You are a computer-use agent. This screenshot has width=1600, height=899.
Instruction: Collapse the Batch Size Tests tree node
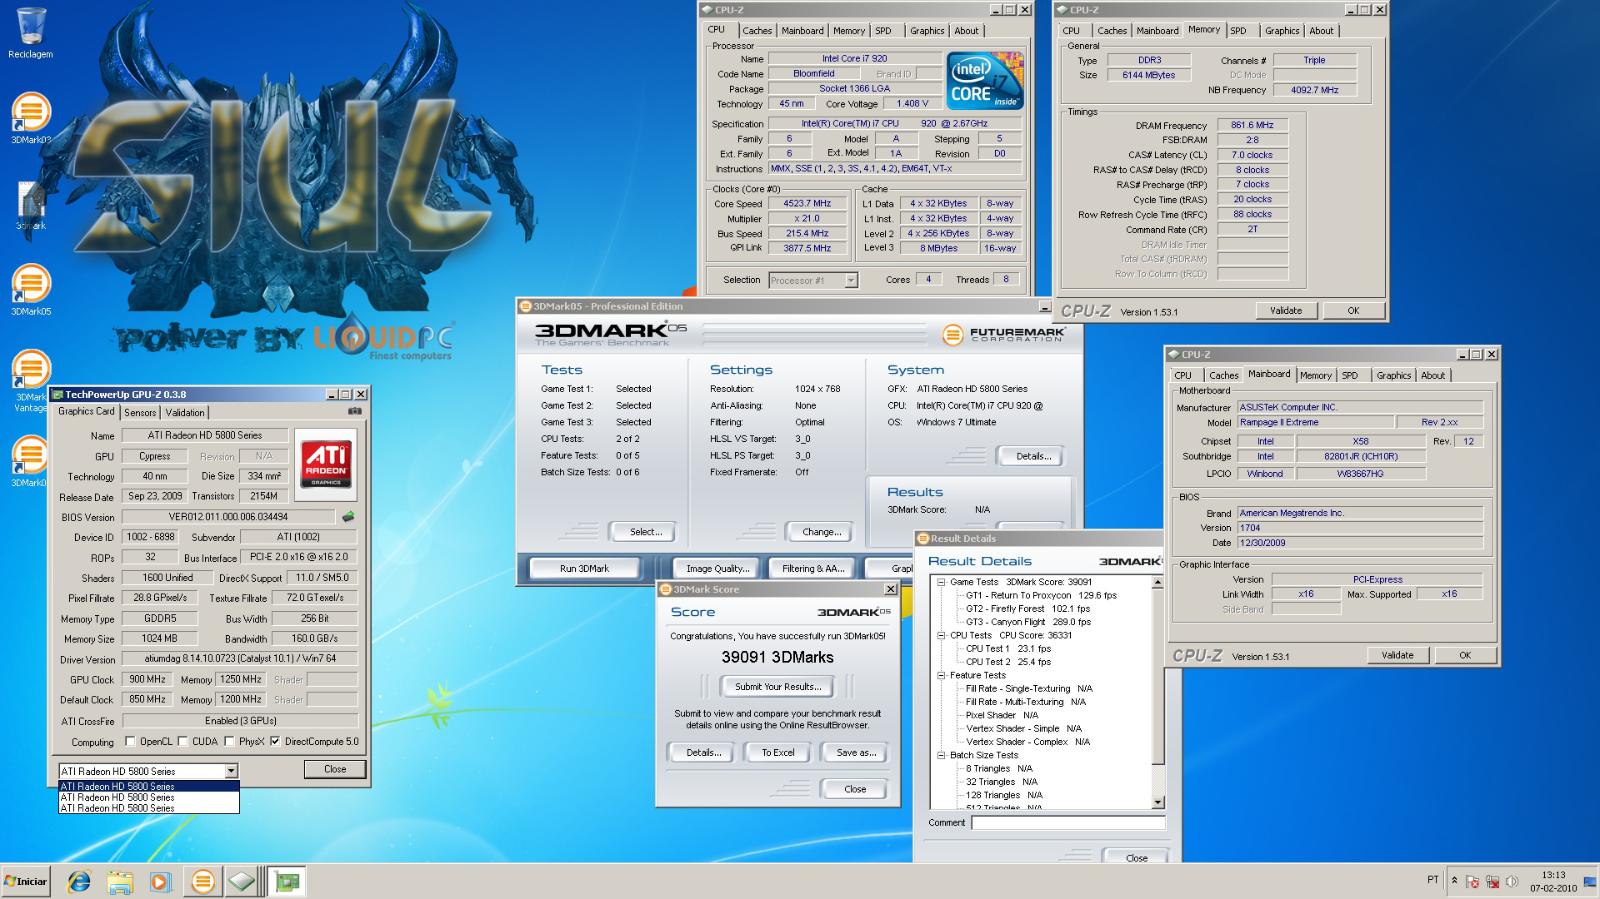tap(941, 755)
